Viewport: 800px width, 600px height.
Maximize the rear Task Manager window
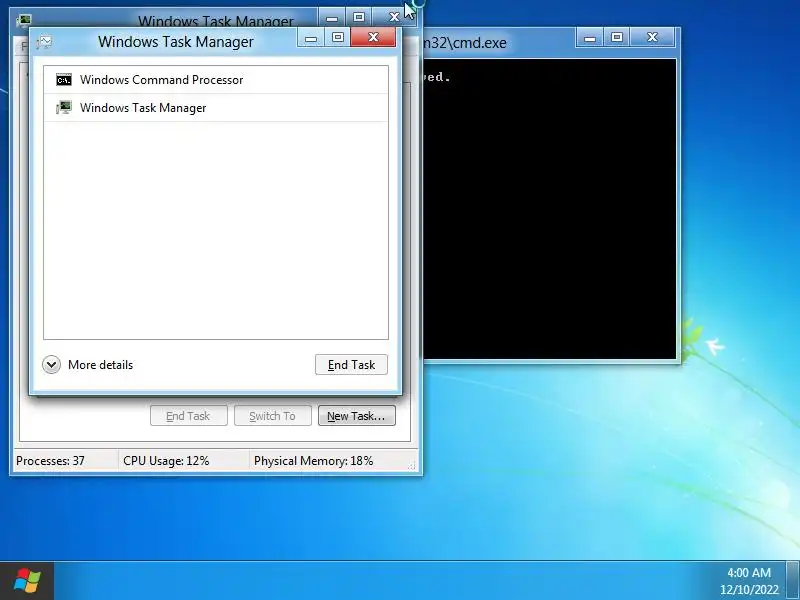point(359,17)
